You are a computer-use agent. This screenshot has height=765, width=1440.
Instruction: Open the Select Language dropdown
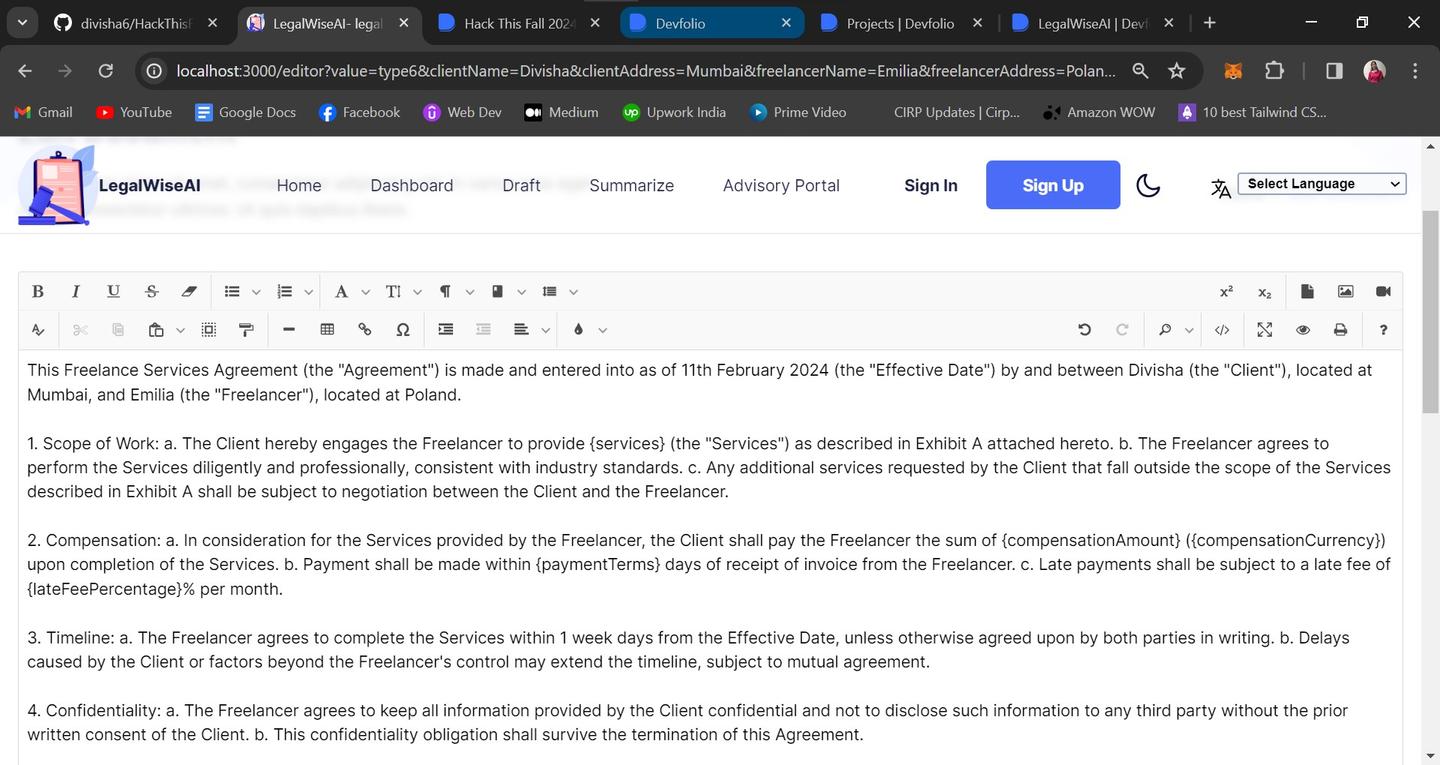(x=1322, y=184)
